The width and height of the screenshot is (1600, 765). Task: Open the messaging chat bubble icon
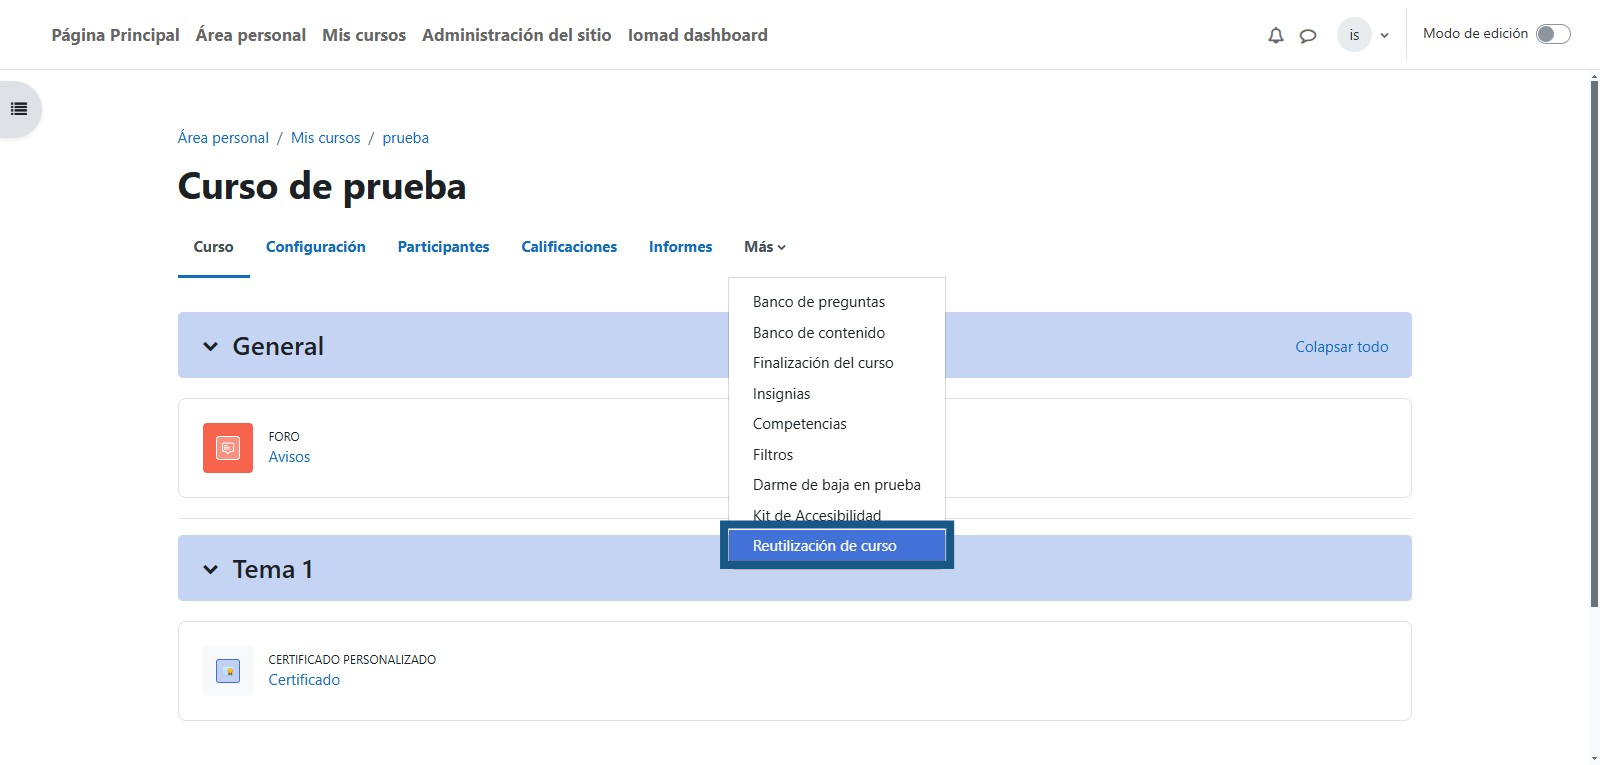(1307, 36)
